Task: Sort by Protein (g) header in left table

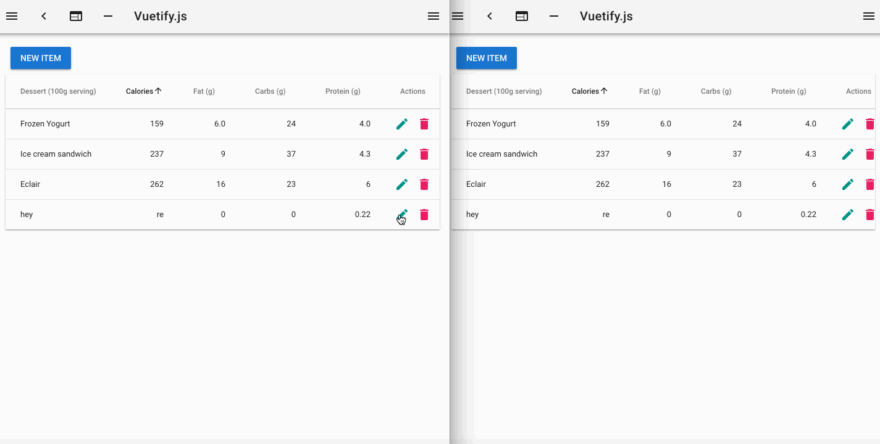Action: click(x=343, y=91)
